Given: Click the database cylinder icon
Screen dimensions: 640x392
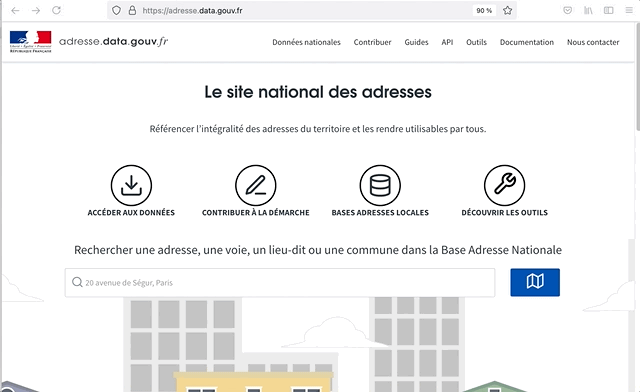Looking at the screenshot, I should point(380,185).
